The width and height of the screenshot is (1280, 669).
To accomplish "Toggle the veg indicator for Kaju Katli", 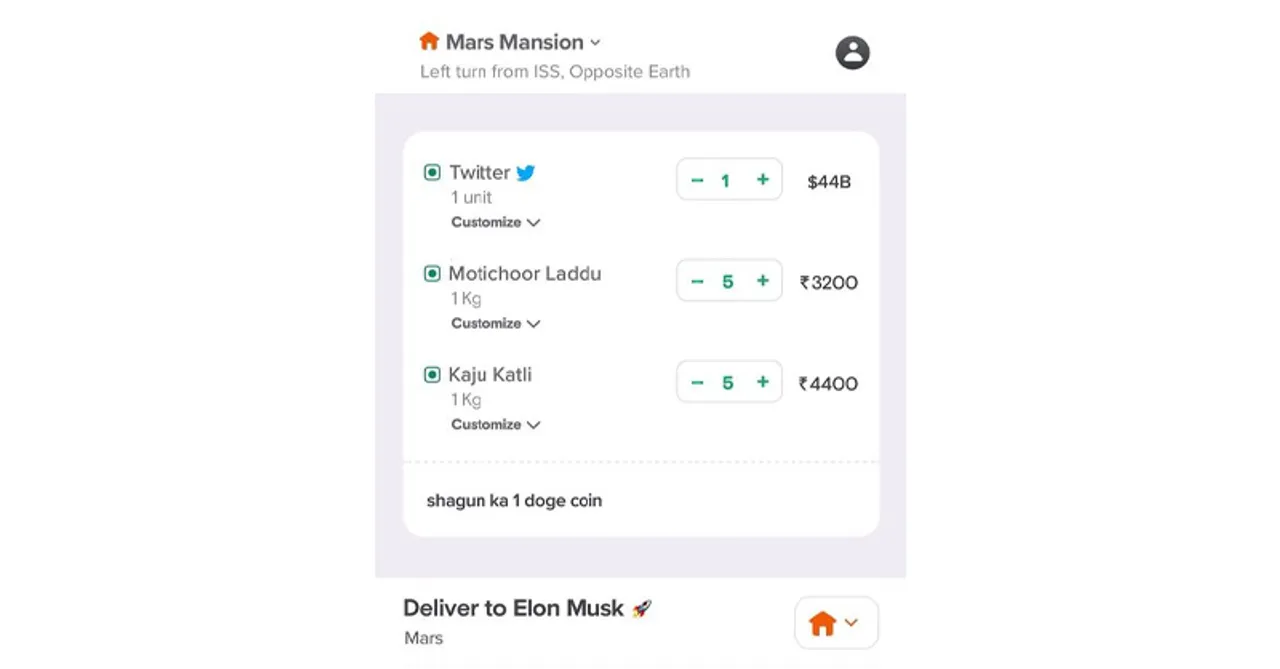I will pyautogui.click(x=431, y=374).
